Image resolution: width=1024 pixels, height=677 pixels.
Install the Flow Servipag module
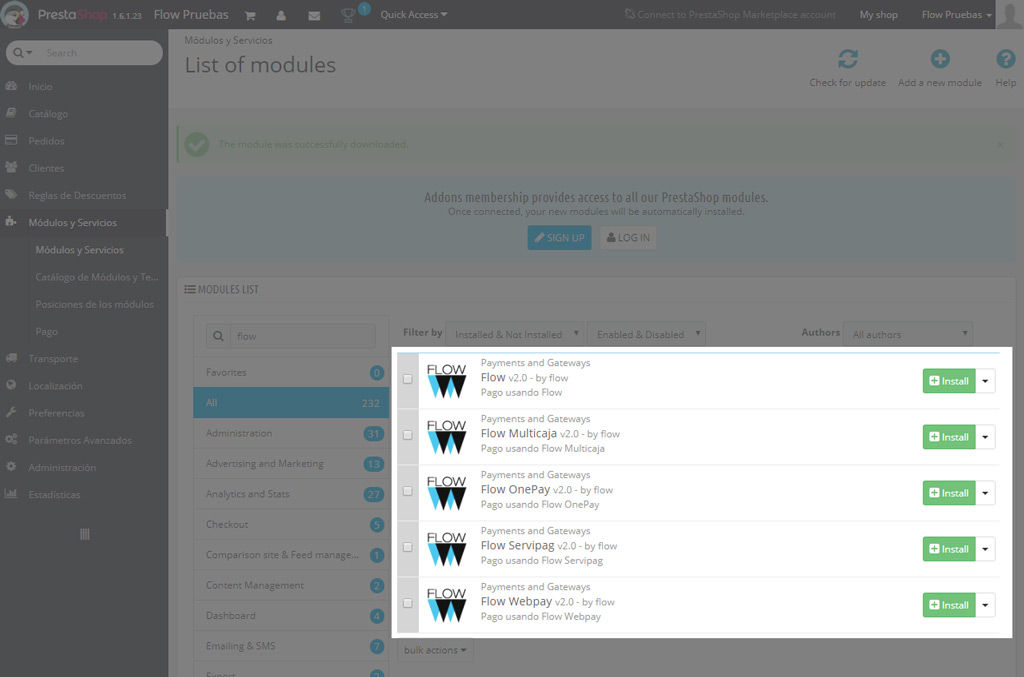(x=949, y=550)
